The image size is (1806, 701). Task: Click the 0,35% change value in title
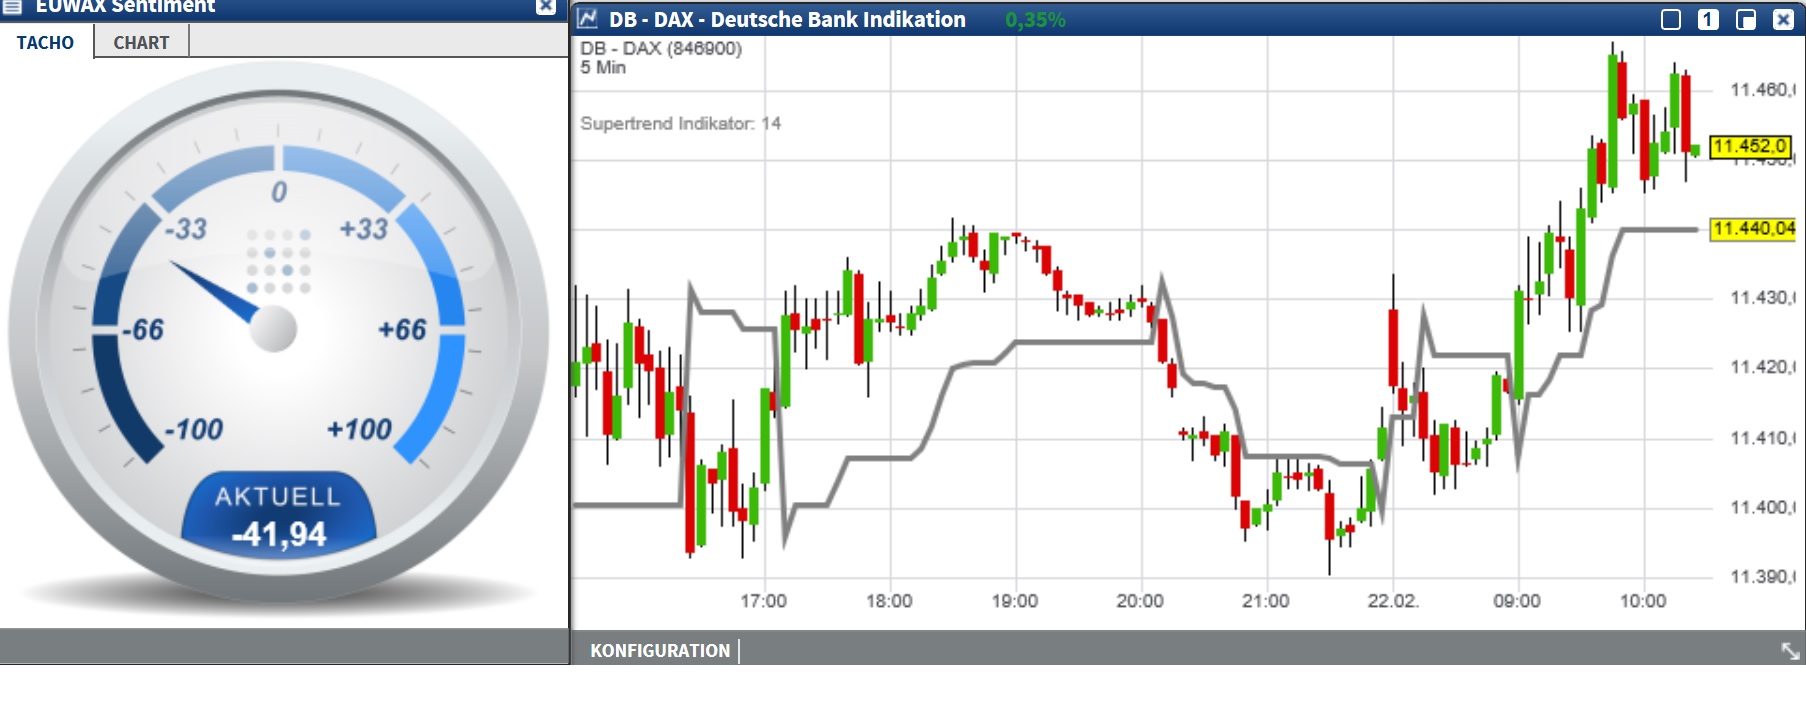click(x=1035, y=19)
